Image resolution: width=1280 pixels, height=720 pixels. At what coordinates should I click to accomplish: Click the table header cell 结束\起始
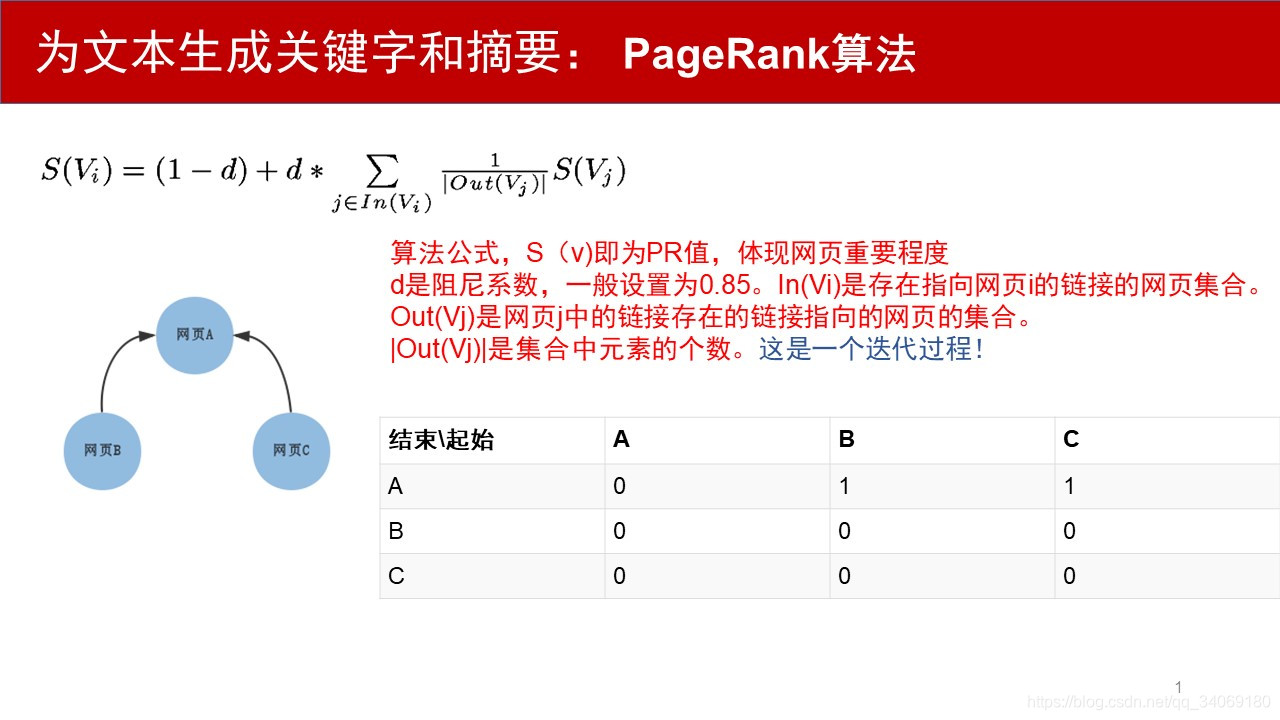point(492,440)
